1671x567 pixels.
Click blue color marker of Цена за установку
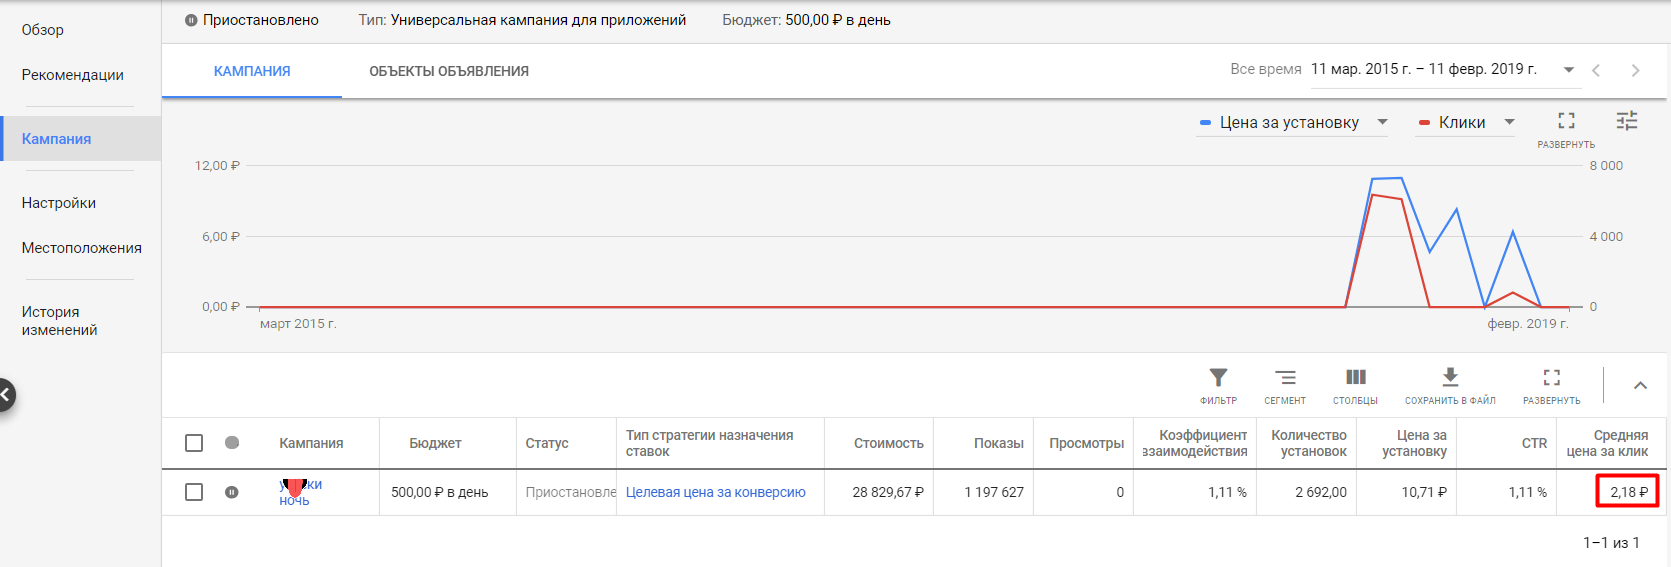(x=1205, y=123)
